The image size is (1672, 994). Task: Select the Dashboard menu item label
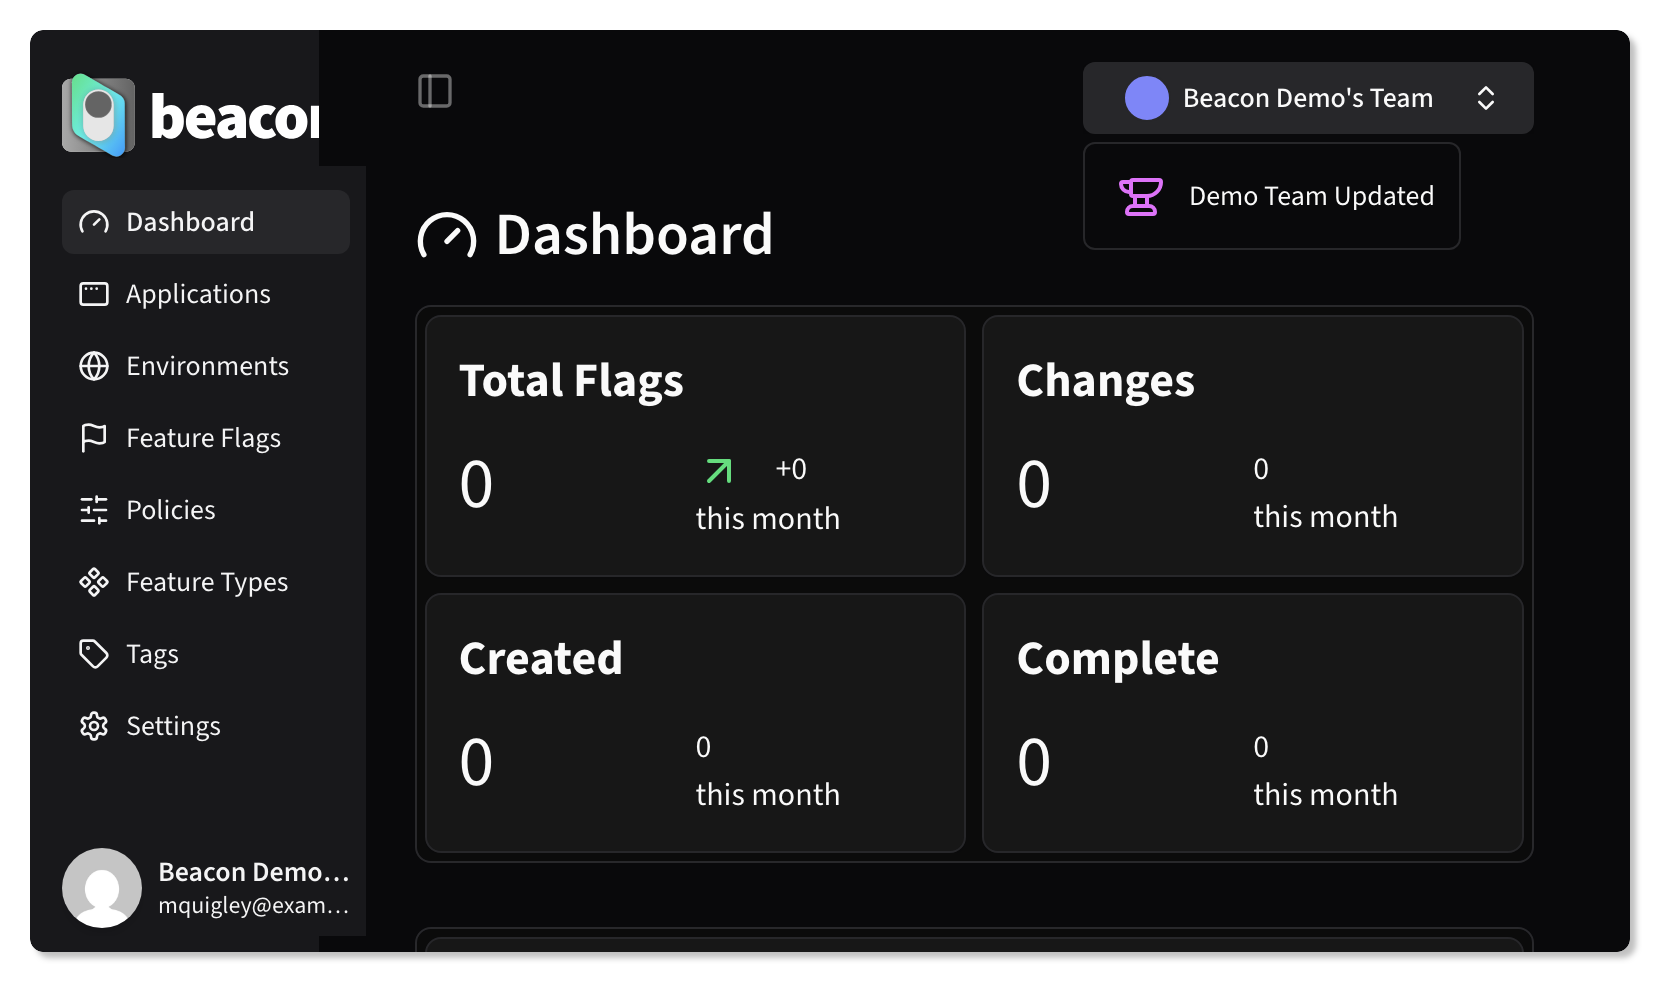pos(190,222)
